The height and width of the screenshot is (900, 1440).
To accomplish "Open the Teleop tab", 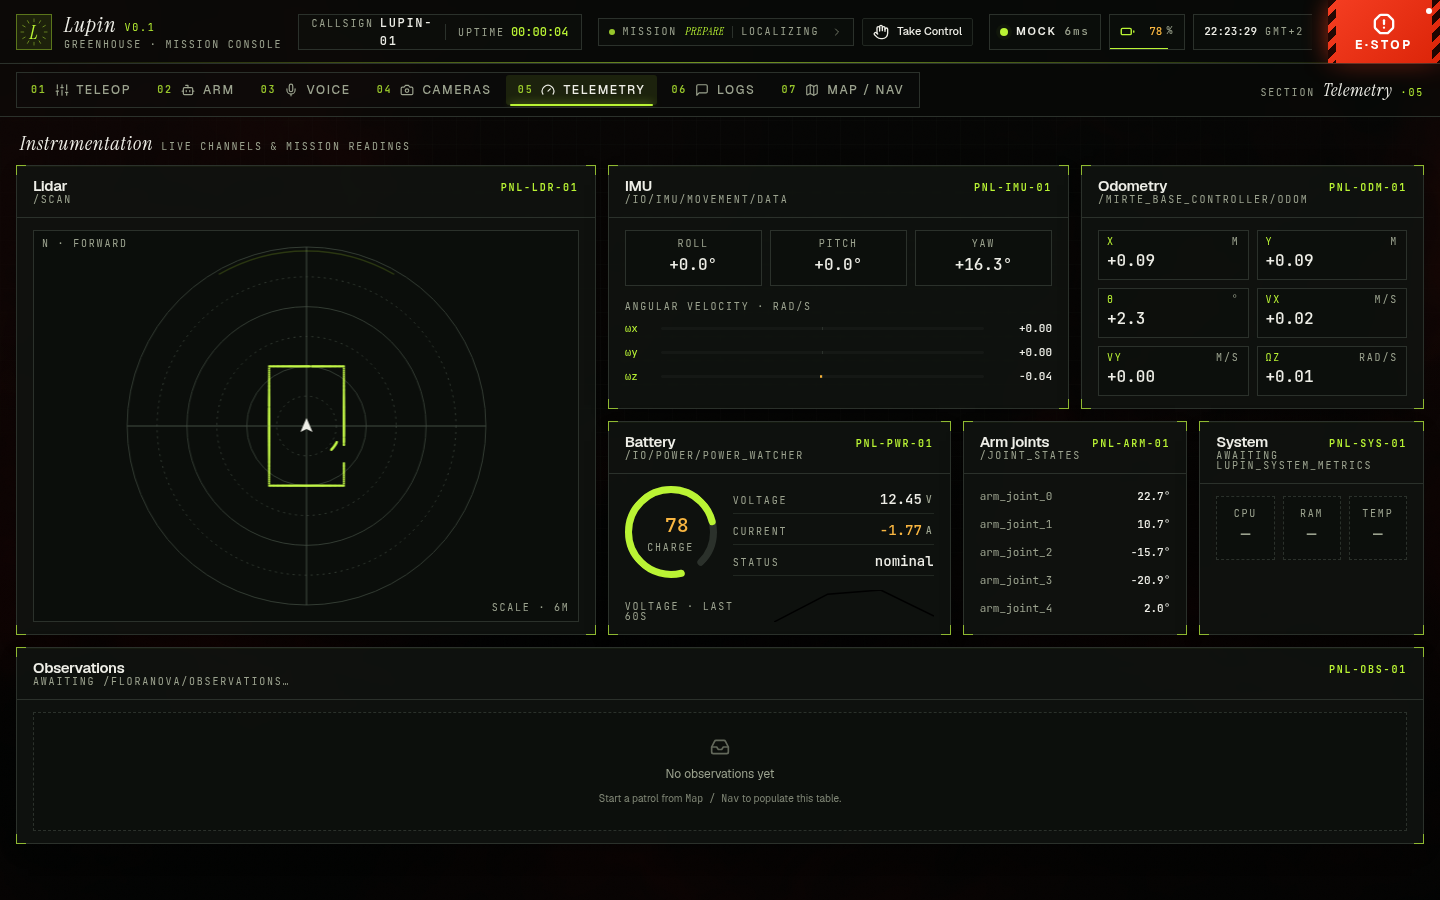I will (x=81, y=90).
